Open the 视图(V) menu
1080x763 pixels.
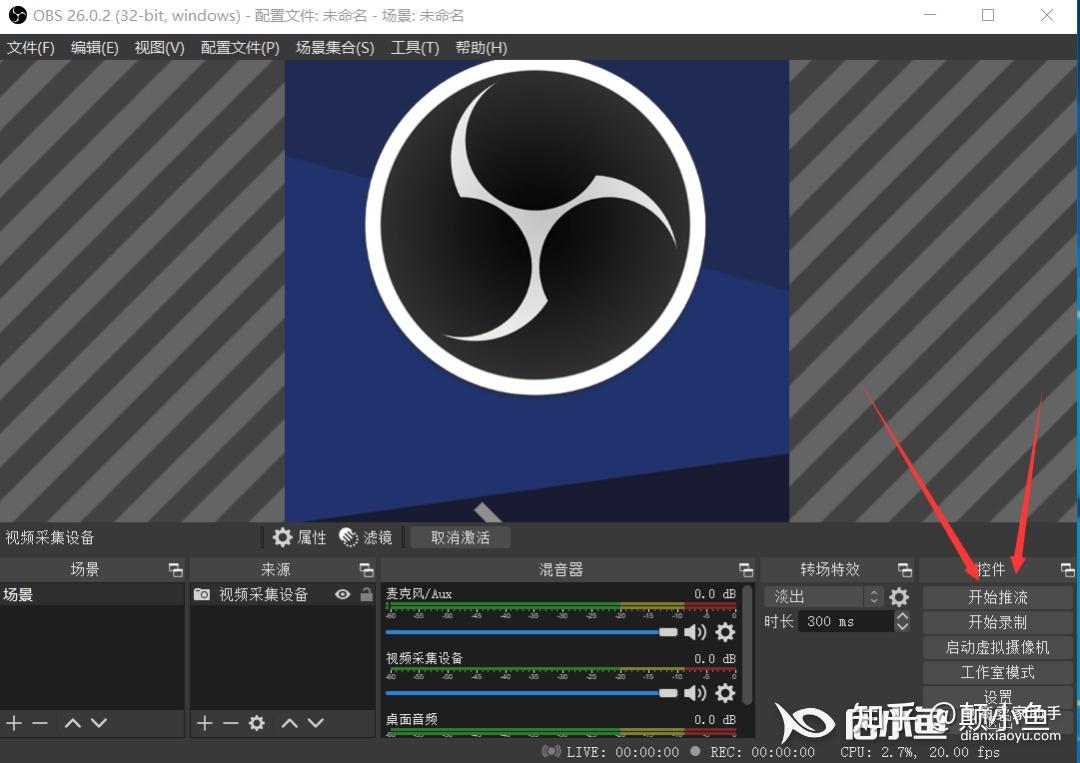point(159,48)
